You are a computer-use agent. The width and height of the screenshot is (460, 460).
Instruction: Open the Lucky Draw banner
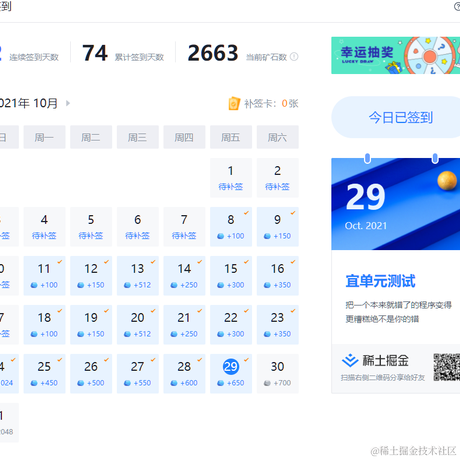coord(396,55)
